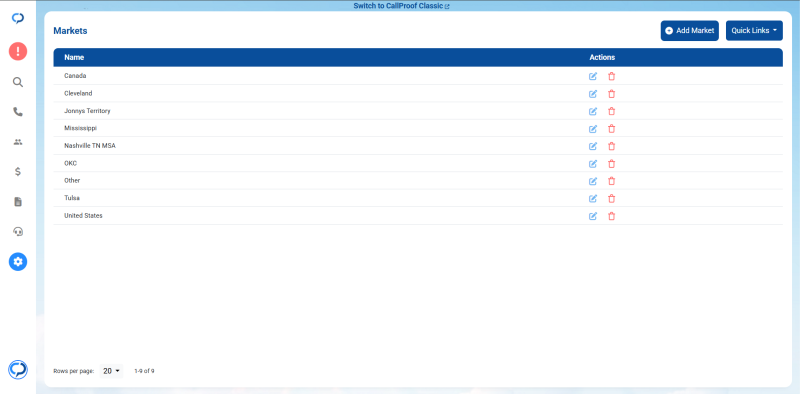The image size is (800, 394).
Task: Open the phone calls sidebar icon
Action: click(18, 112)
